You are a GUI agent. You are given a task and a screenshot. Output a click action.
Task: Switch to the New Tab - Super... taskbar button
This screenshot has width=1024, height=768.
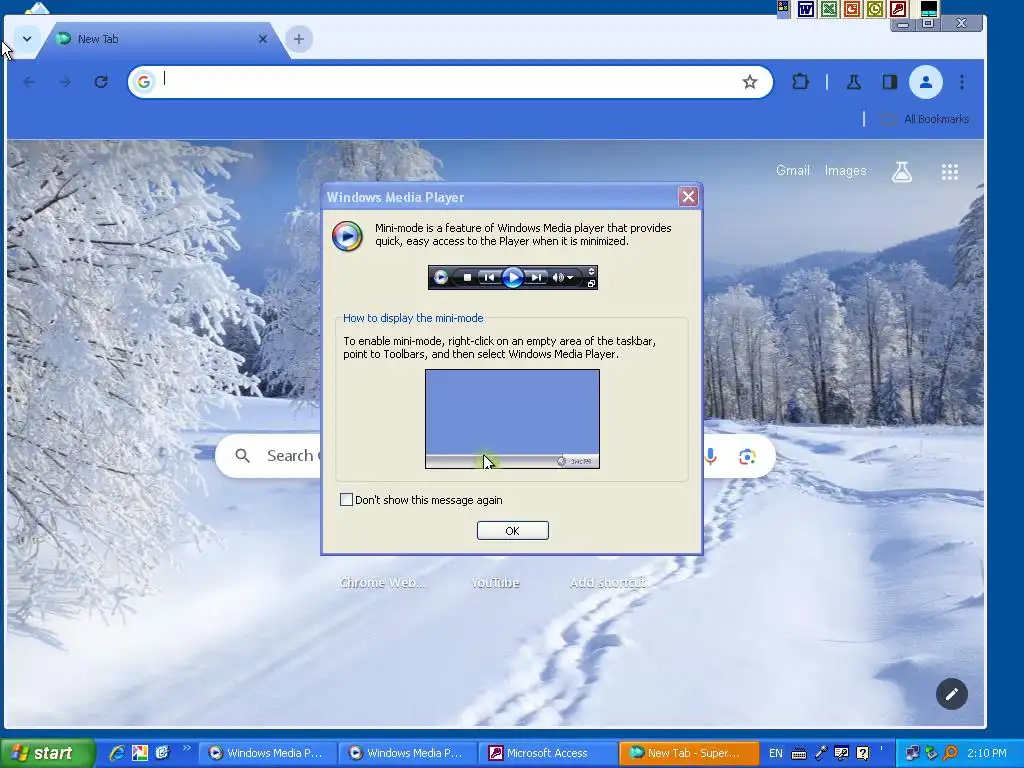(688, 753)
